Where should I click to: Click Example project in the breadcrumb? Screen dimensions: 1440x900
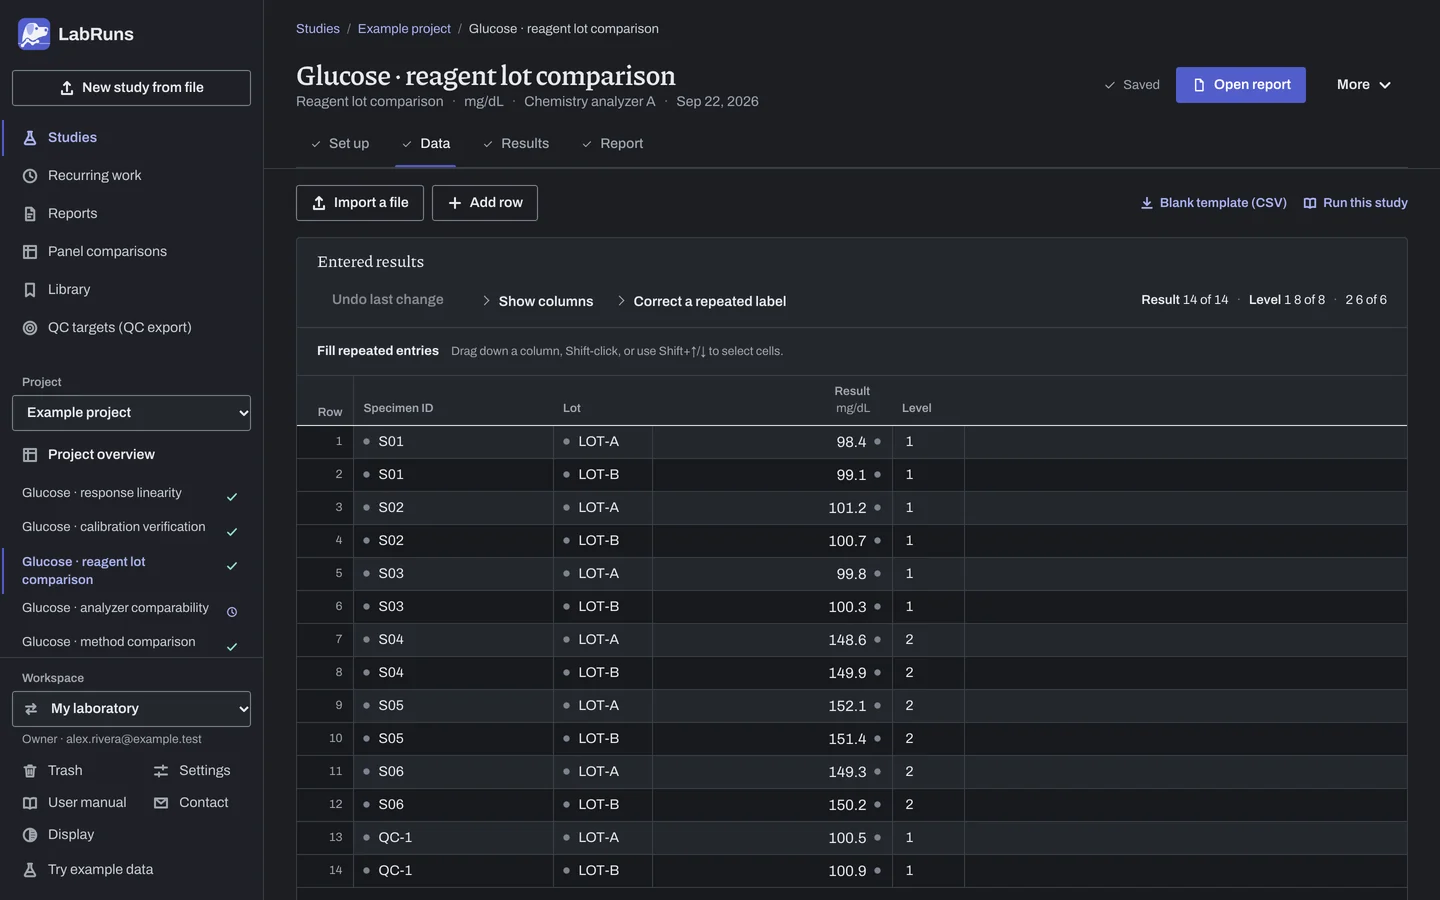(x=404, y=29)
